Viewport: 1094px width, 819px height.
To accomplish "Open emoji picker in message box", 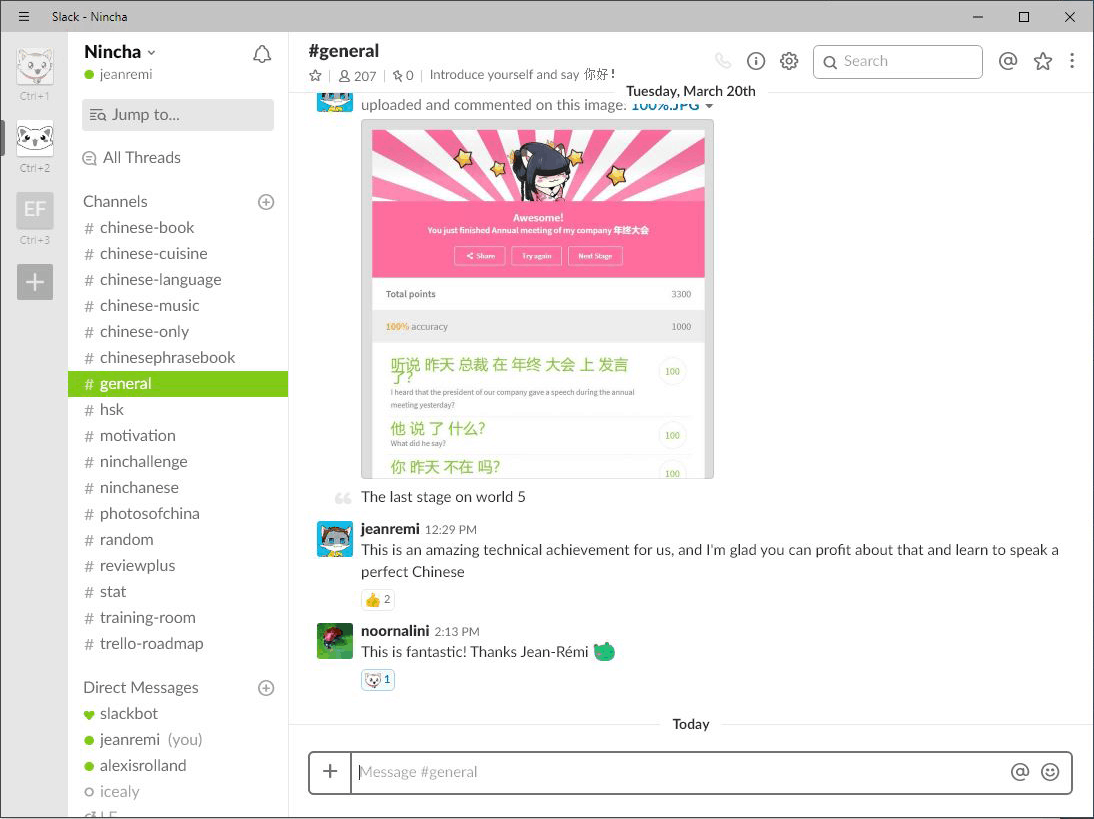I will [x=1050, y=772].
